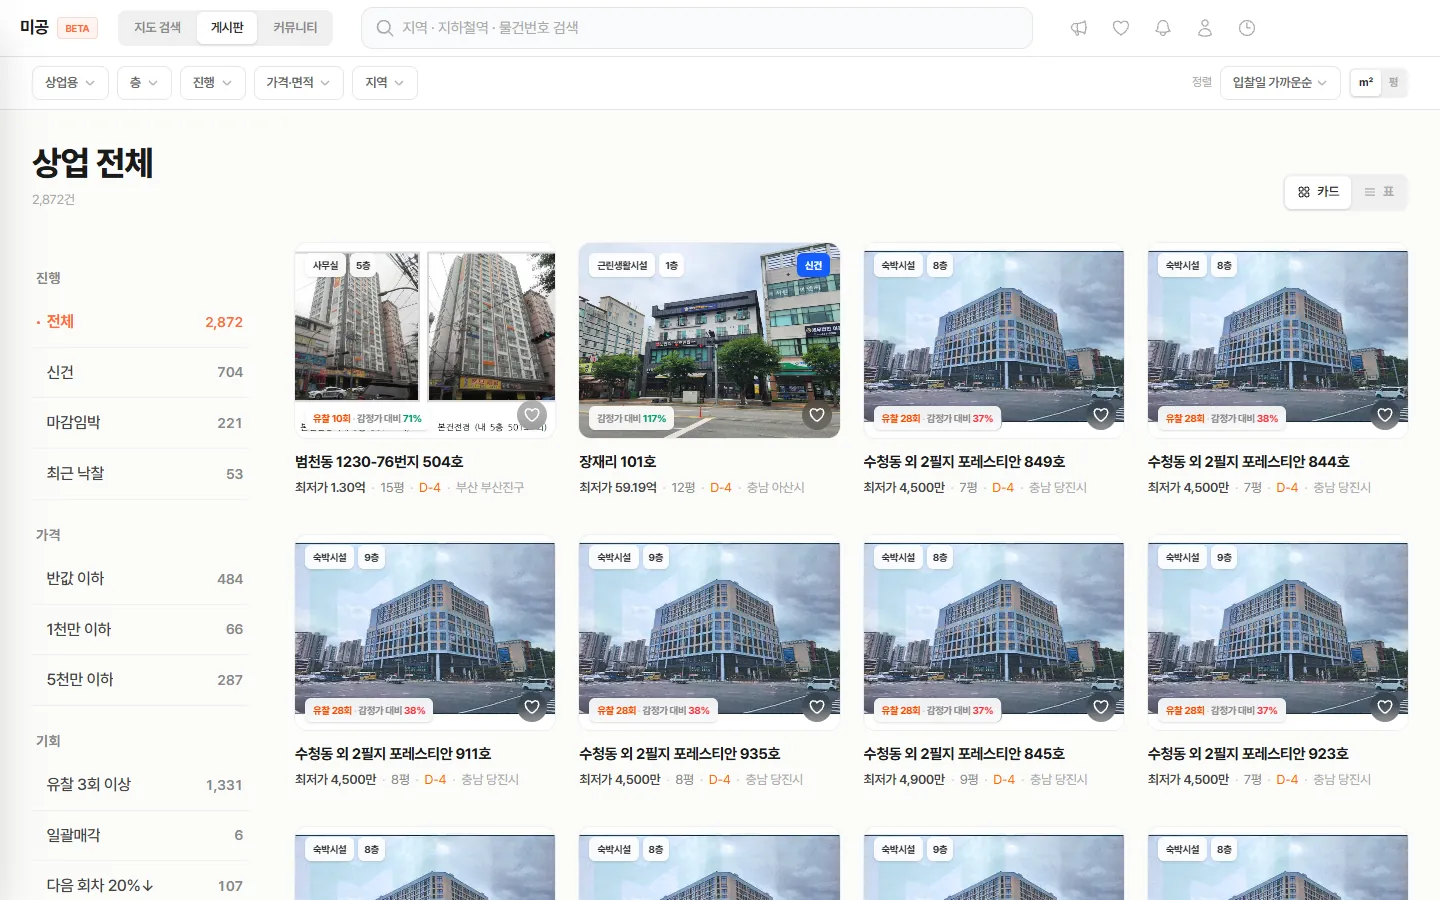The image size is (1440, 900).
Task: Favorite the 장재리 101호 listing heart
Action: (x=817, y=415)
